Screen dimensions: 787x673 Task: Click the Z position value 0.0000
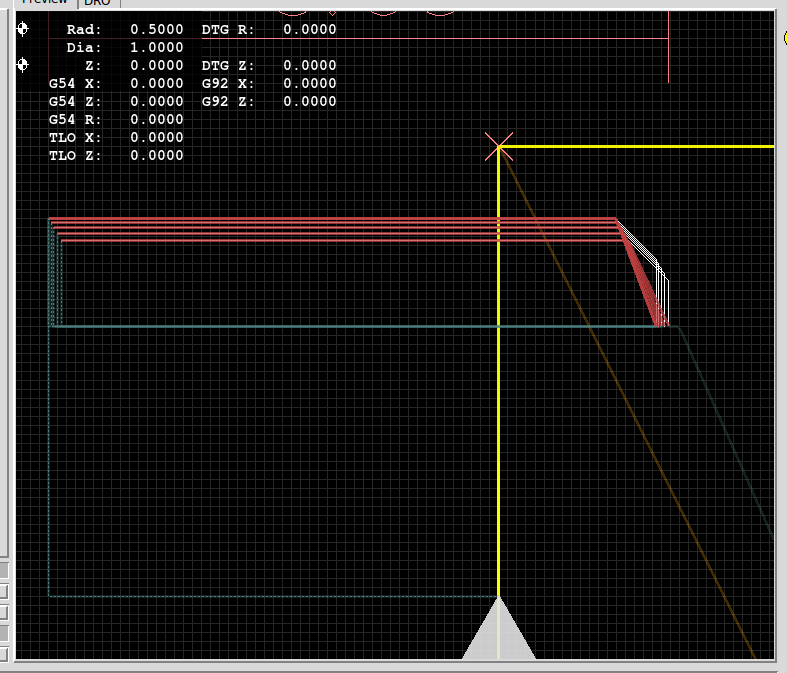tap(157, 66)
